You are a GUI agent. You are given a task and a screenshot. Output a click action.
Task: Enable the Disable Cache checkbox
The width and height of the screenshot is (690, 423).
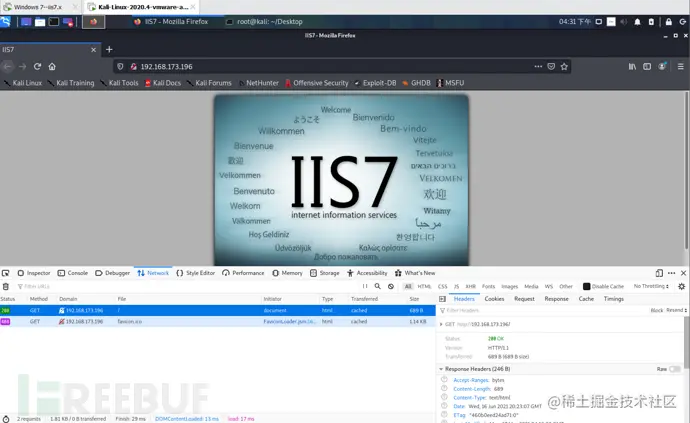click(x=586, y=287)
